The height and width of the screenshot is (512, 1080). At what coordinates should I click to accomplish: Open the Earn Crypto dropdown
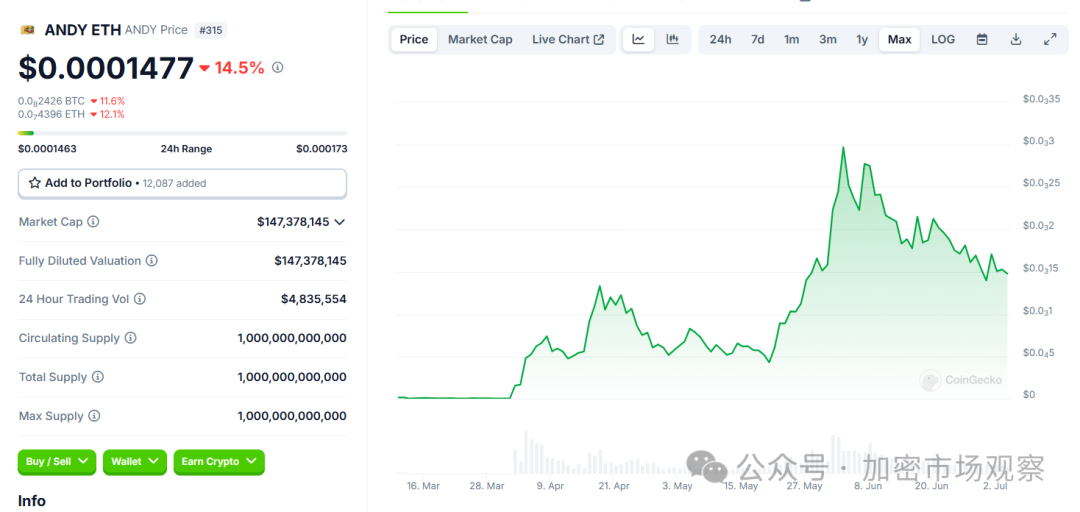point(218,461)
